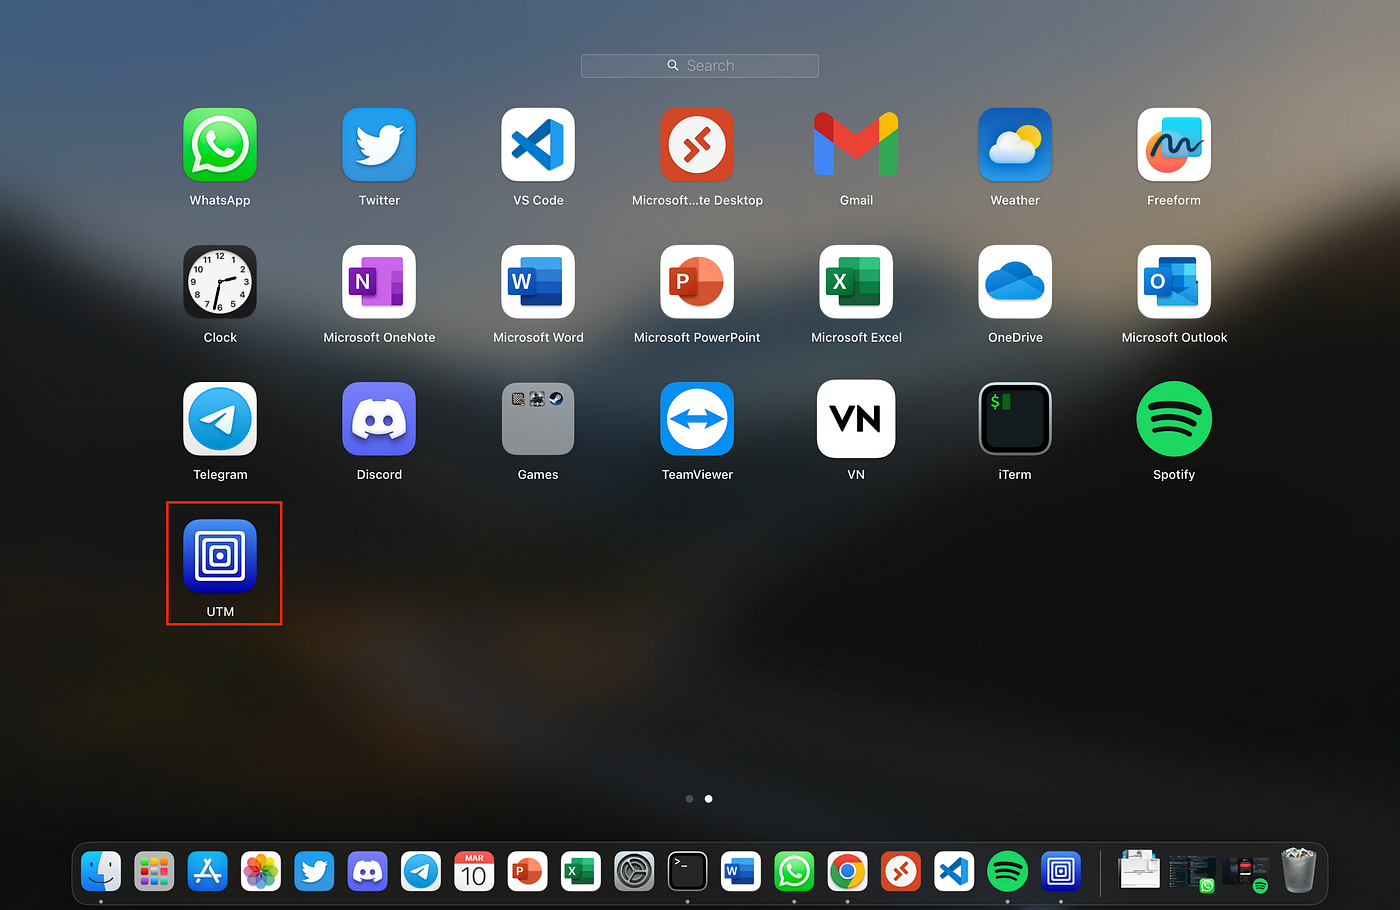Open the Clock app
The width and height of the screenshot is (1400, 910).
click(x=220, y=282)
